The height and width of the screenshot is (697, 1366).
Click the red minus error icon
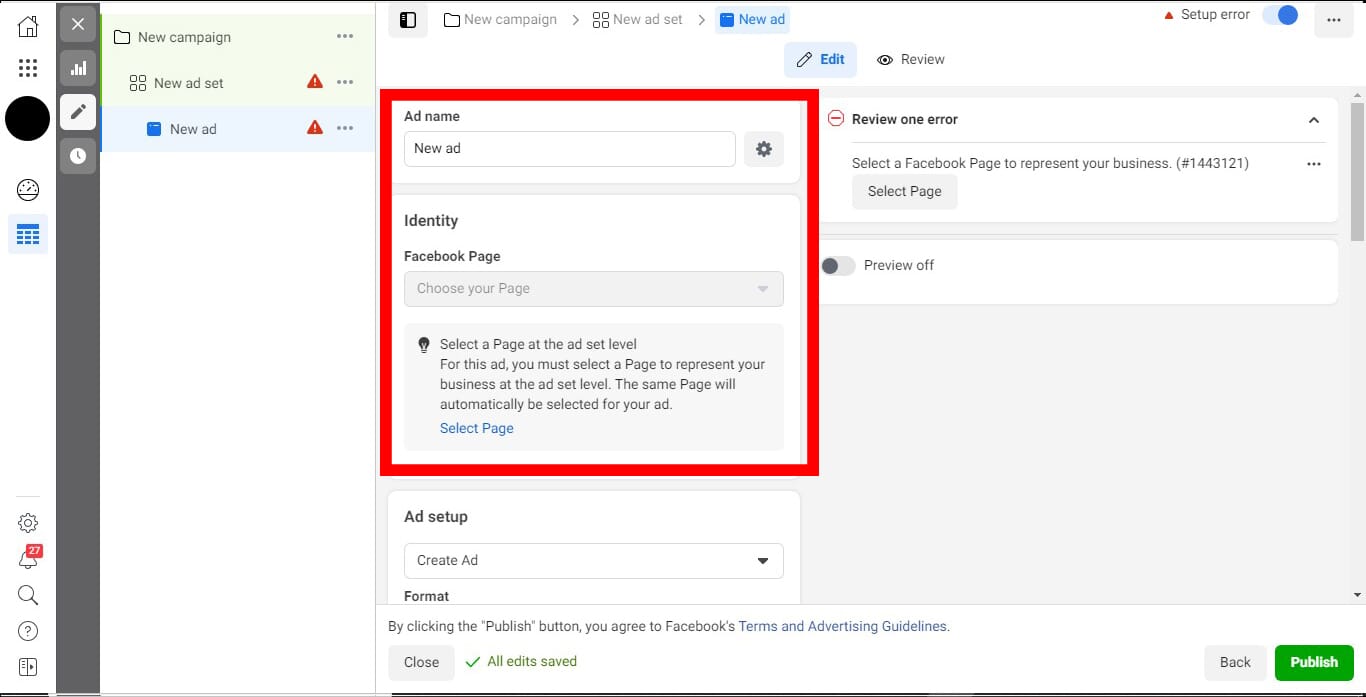tap(836, 118)
